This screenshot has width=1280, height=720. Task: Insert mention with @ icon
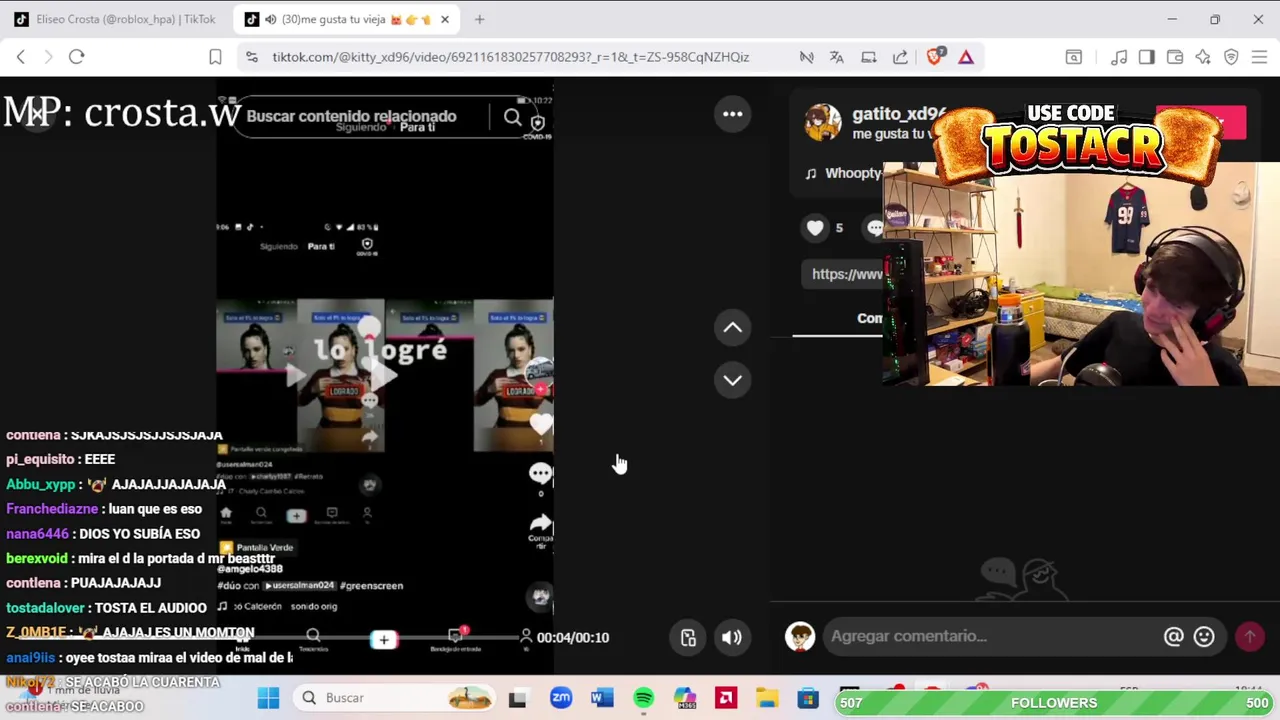(1174, 636)
